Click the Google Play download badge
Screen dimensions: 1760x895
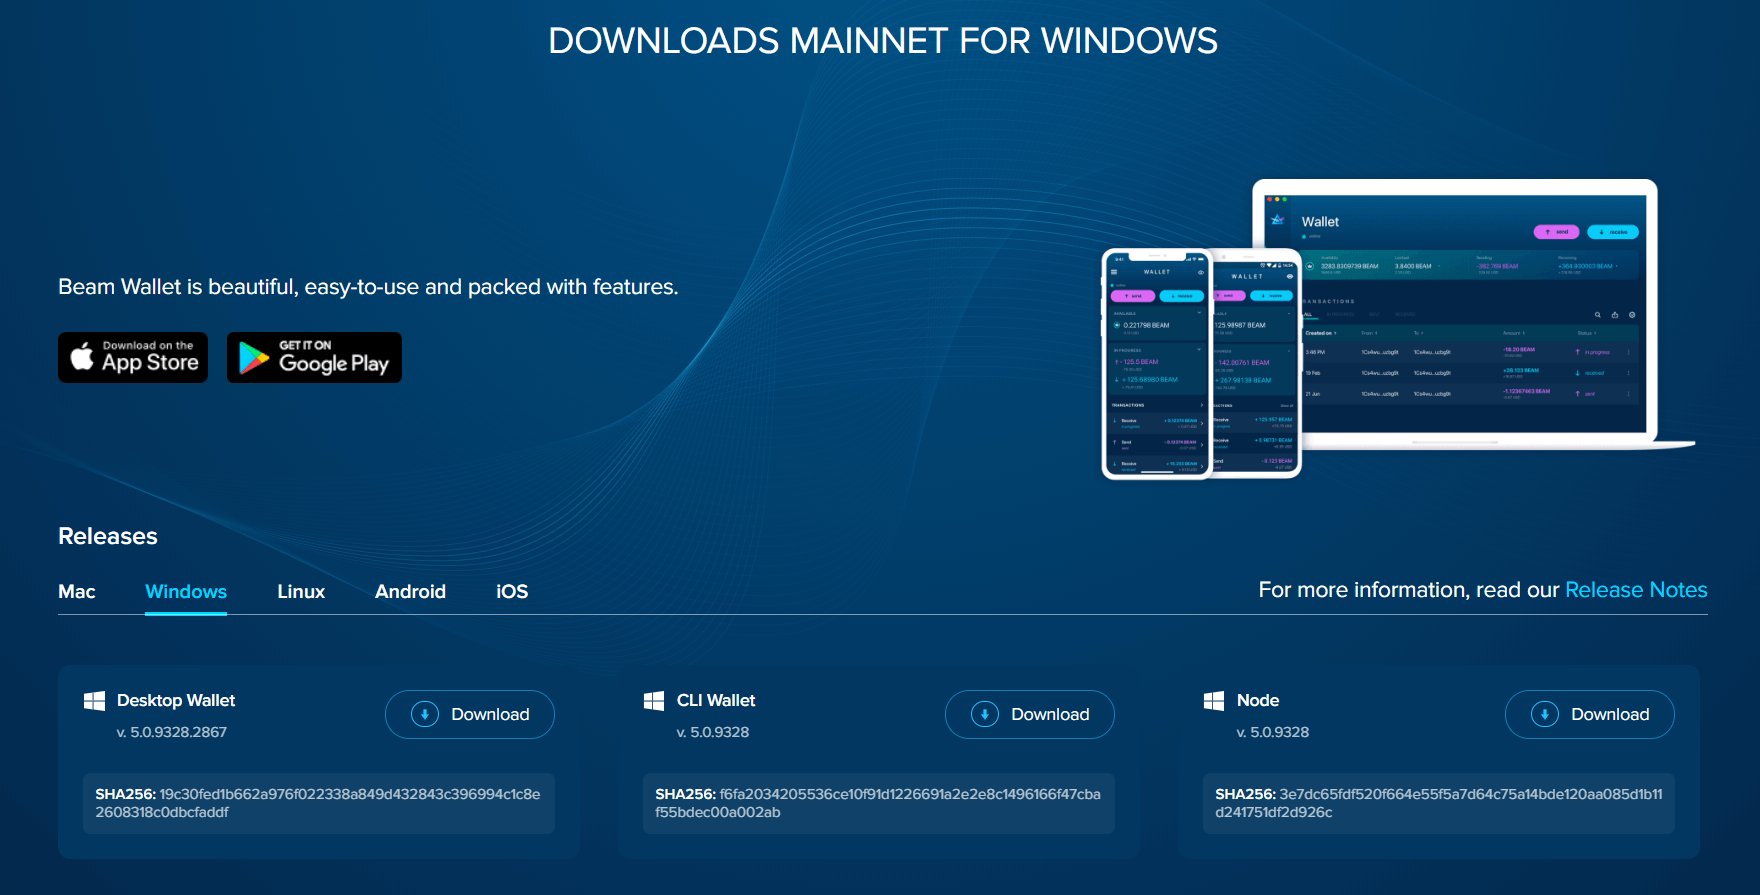coord(314,357)
